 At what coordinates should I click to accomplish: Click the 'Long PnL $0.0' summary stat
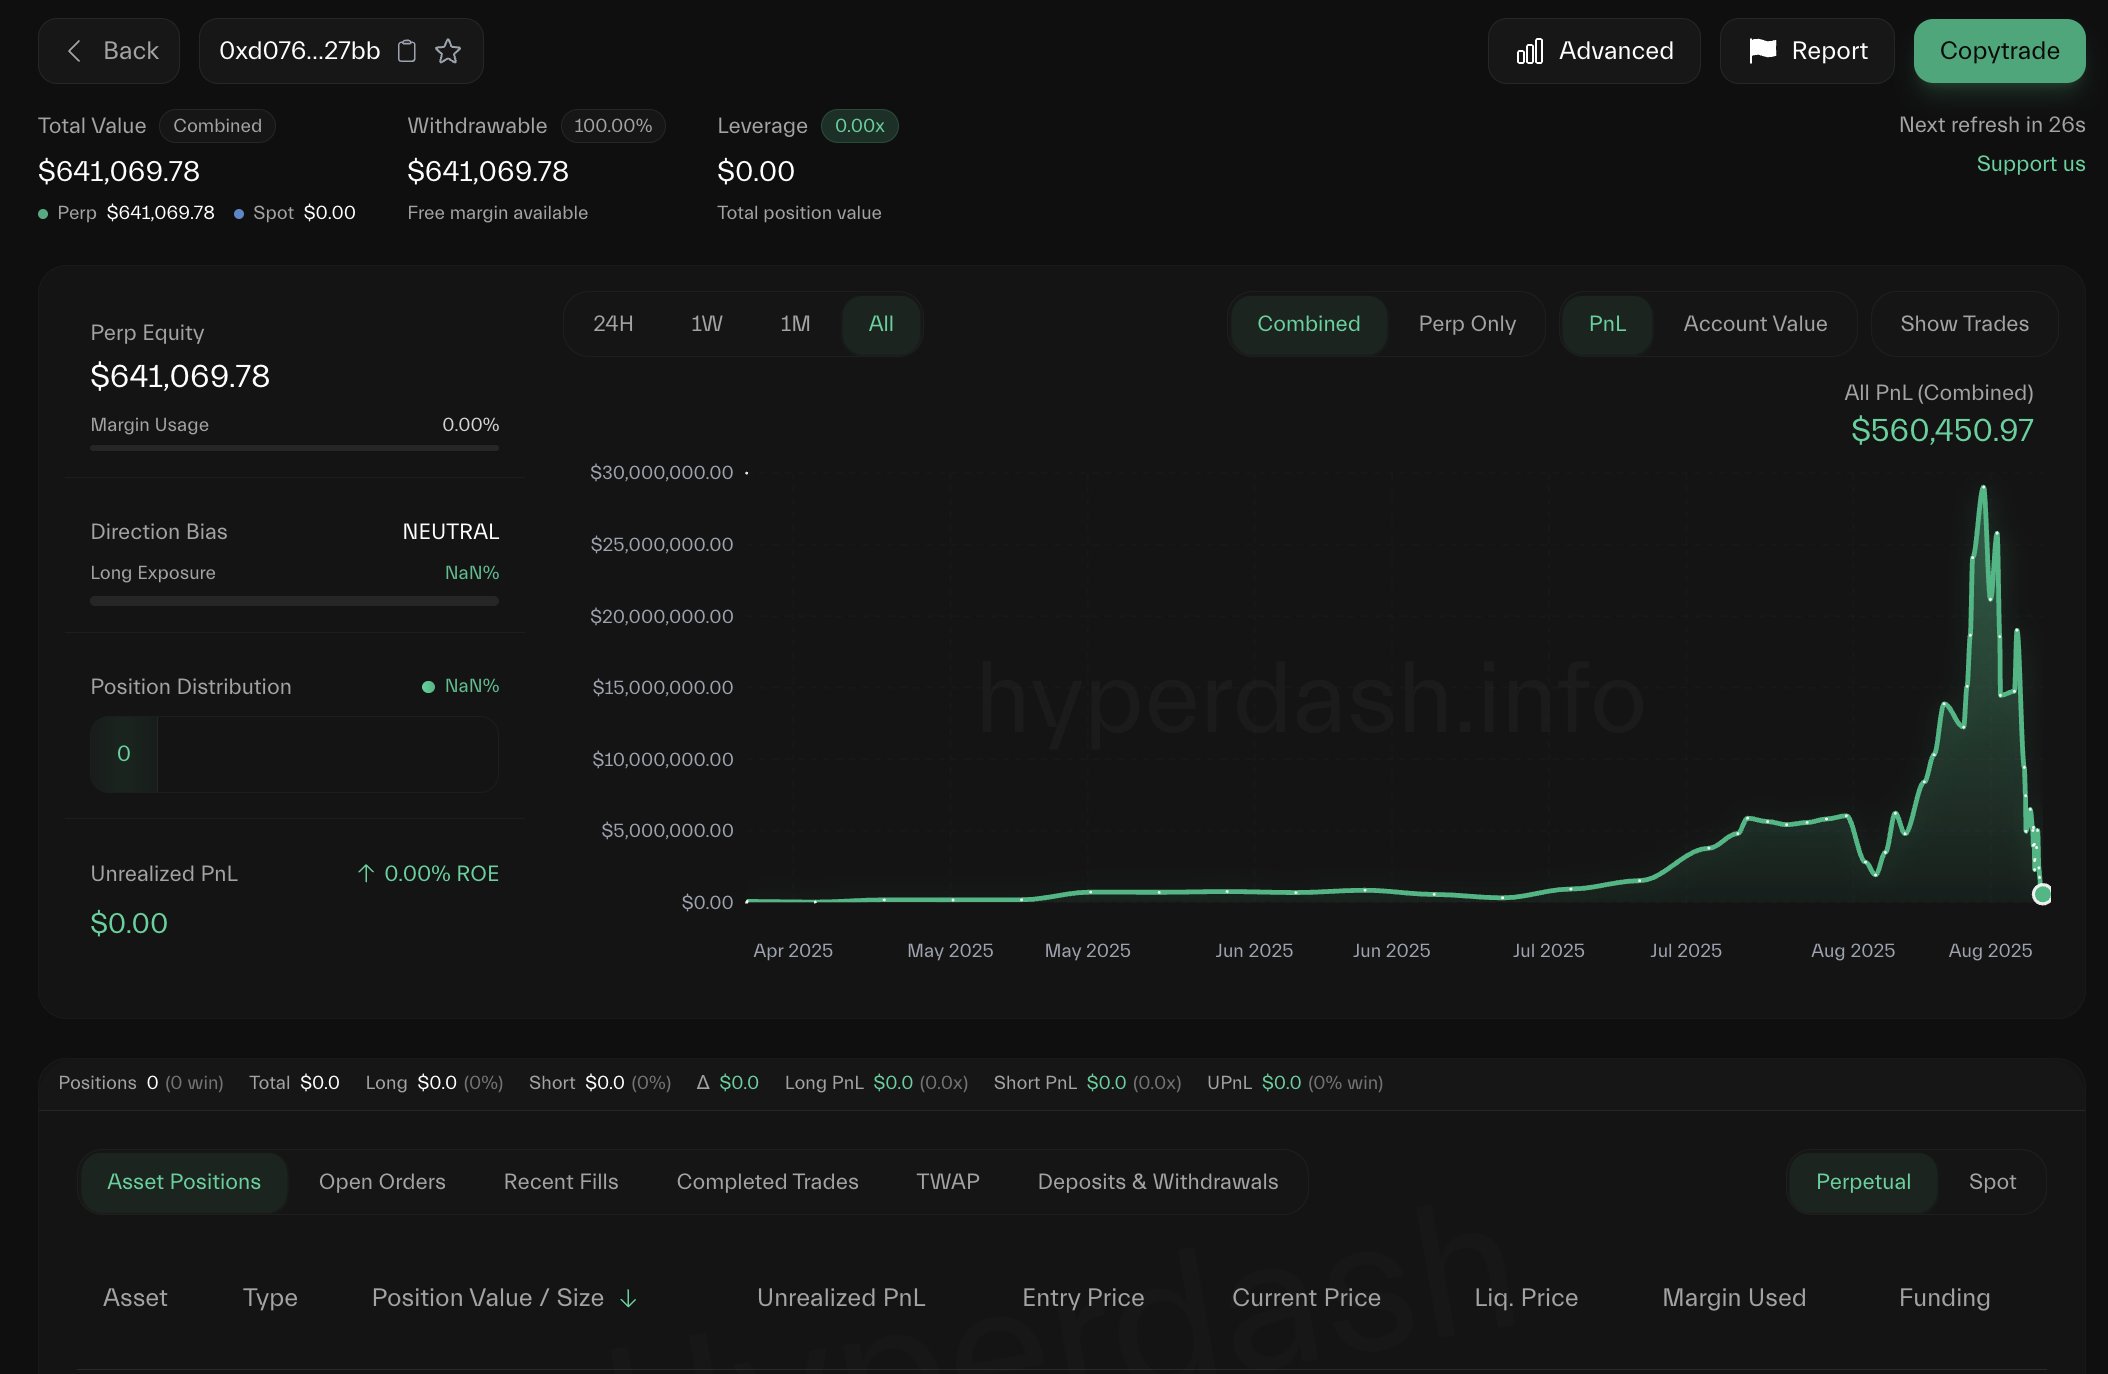[x=876, y=1083]
